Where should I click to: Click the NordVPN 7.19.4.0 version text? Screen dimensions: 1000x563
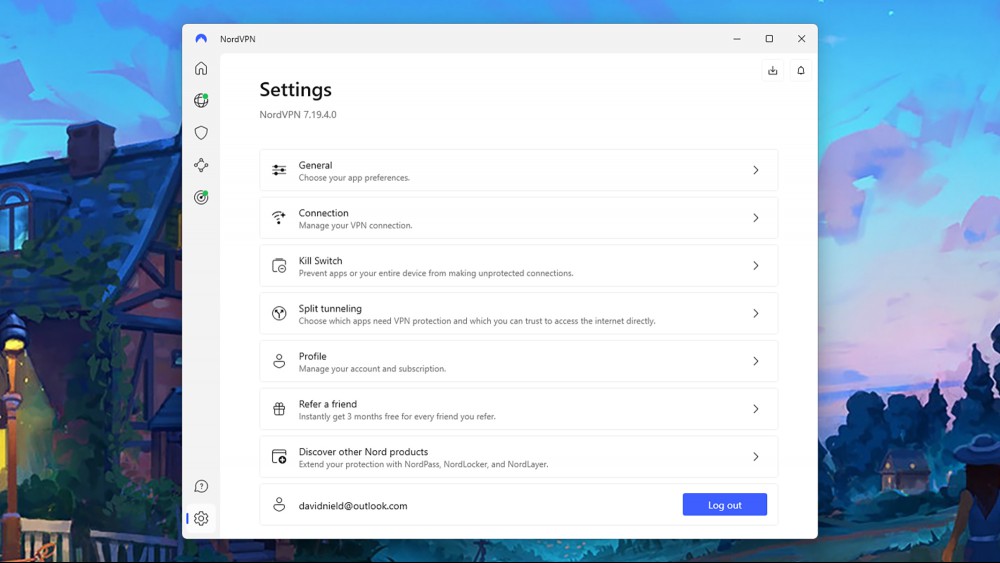pyautogui.click(x=298, y=115)
